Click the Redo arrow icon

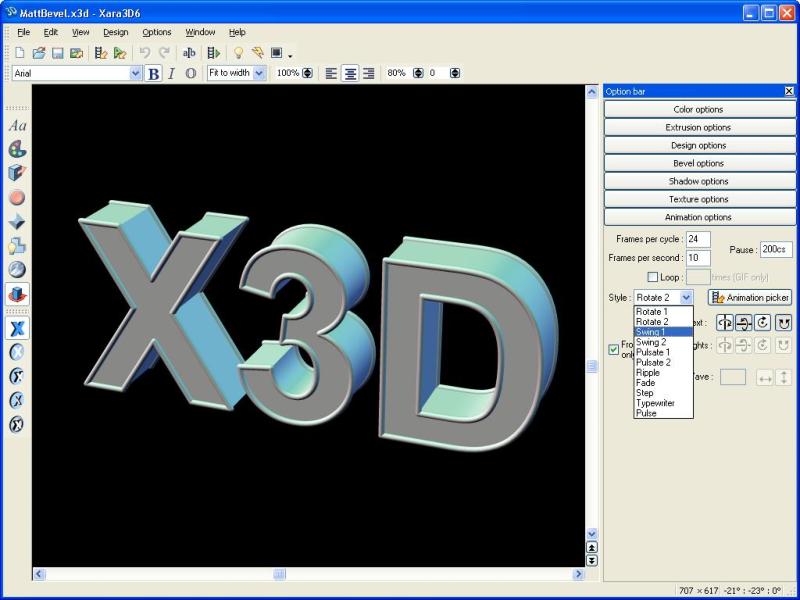pos(164,53)
